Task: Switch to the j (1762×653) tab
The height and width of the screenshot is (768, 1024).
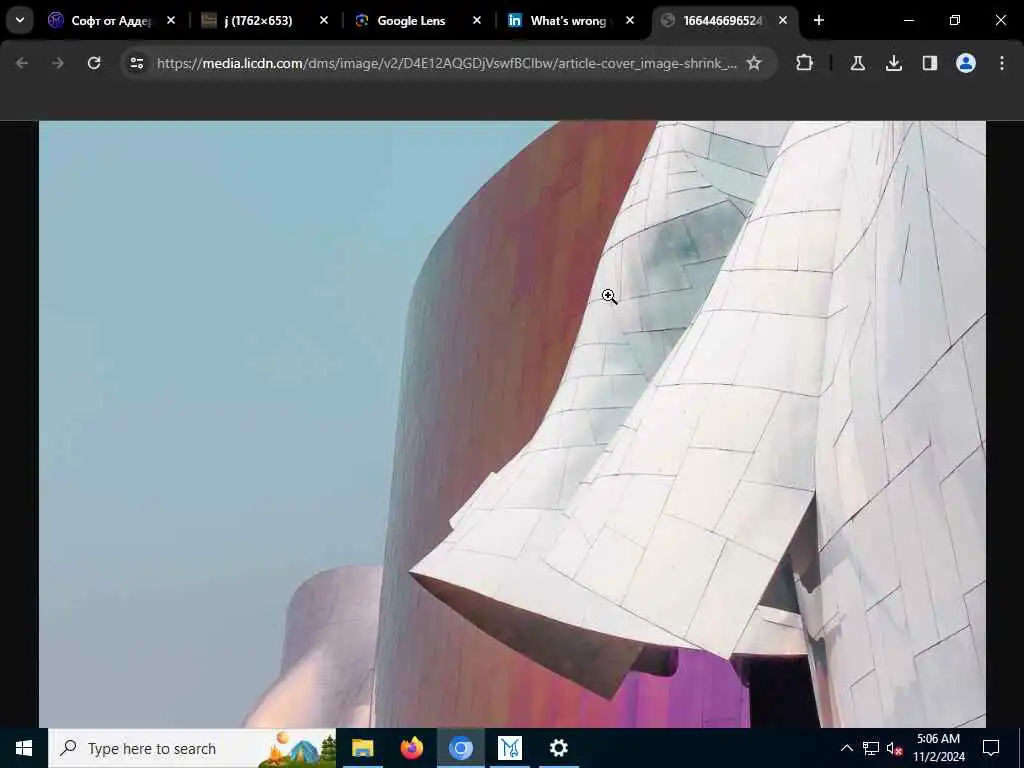Action: 263,20
